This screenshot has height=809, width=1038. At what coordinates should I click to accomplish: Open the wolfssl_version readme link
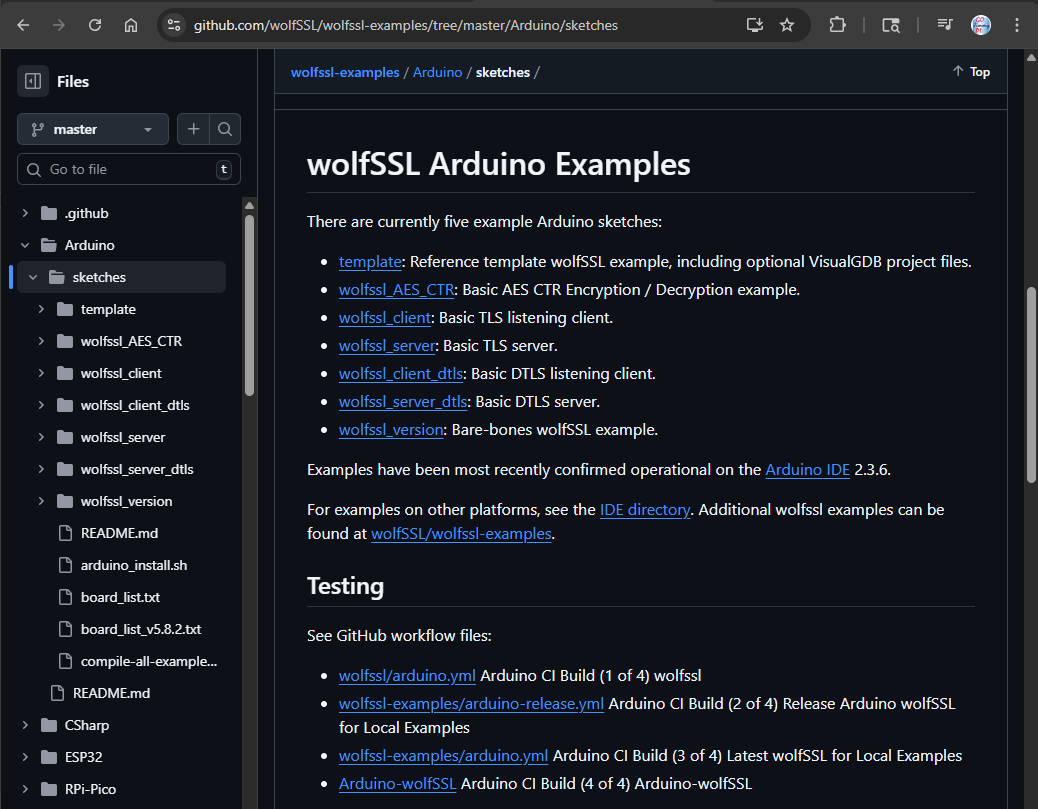click(x=391, y=430)
